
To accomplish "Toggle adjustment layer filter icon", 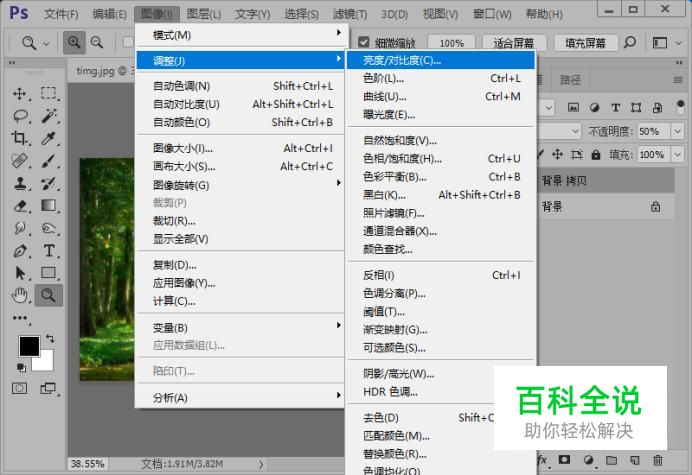I will click(594, 107).
